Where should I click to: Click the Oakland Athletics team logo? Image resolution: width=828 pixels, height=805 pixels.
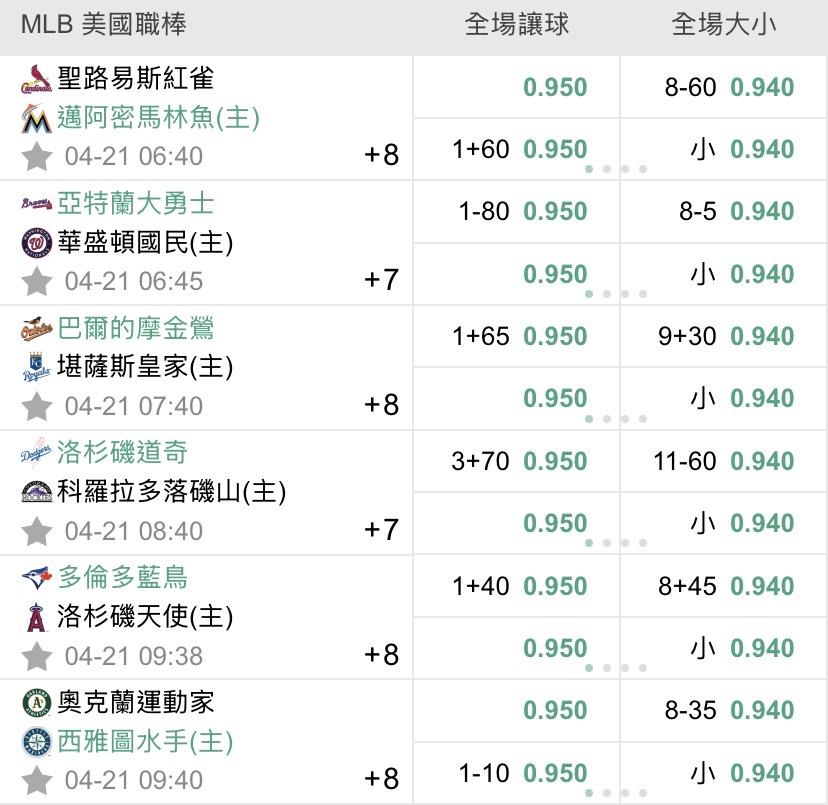coord(36,703)
